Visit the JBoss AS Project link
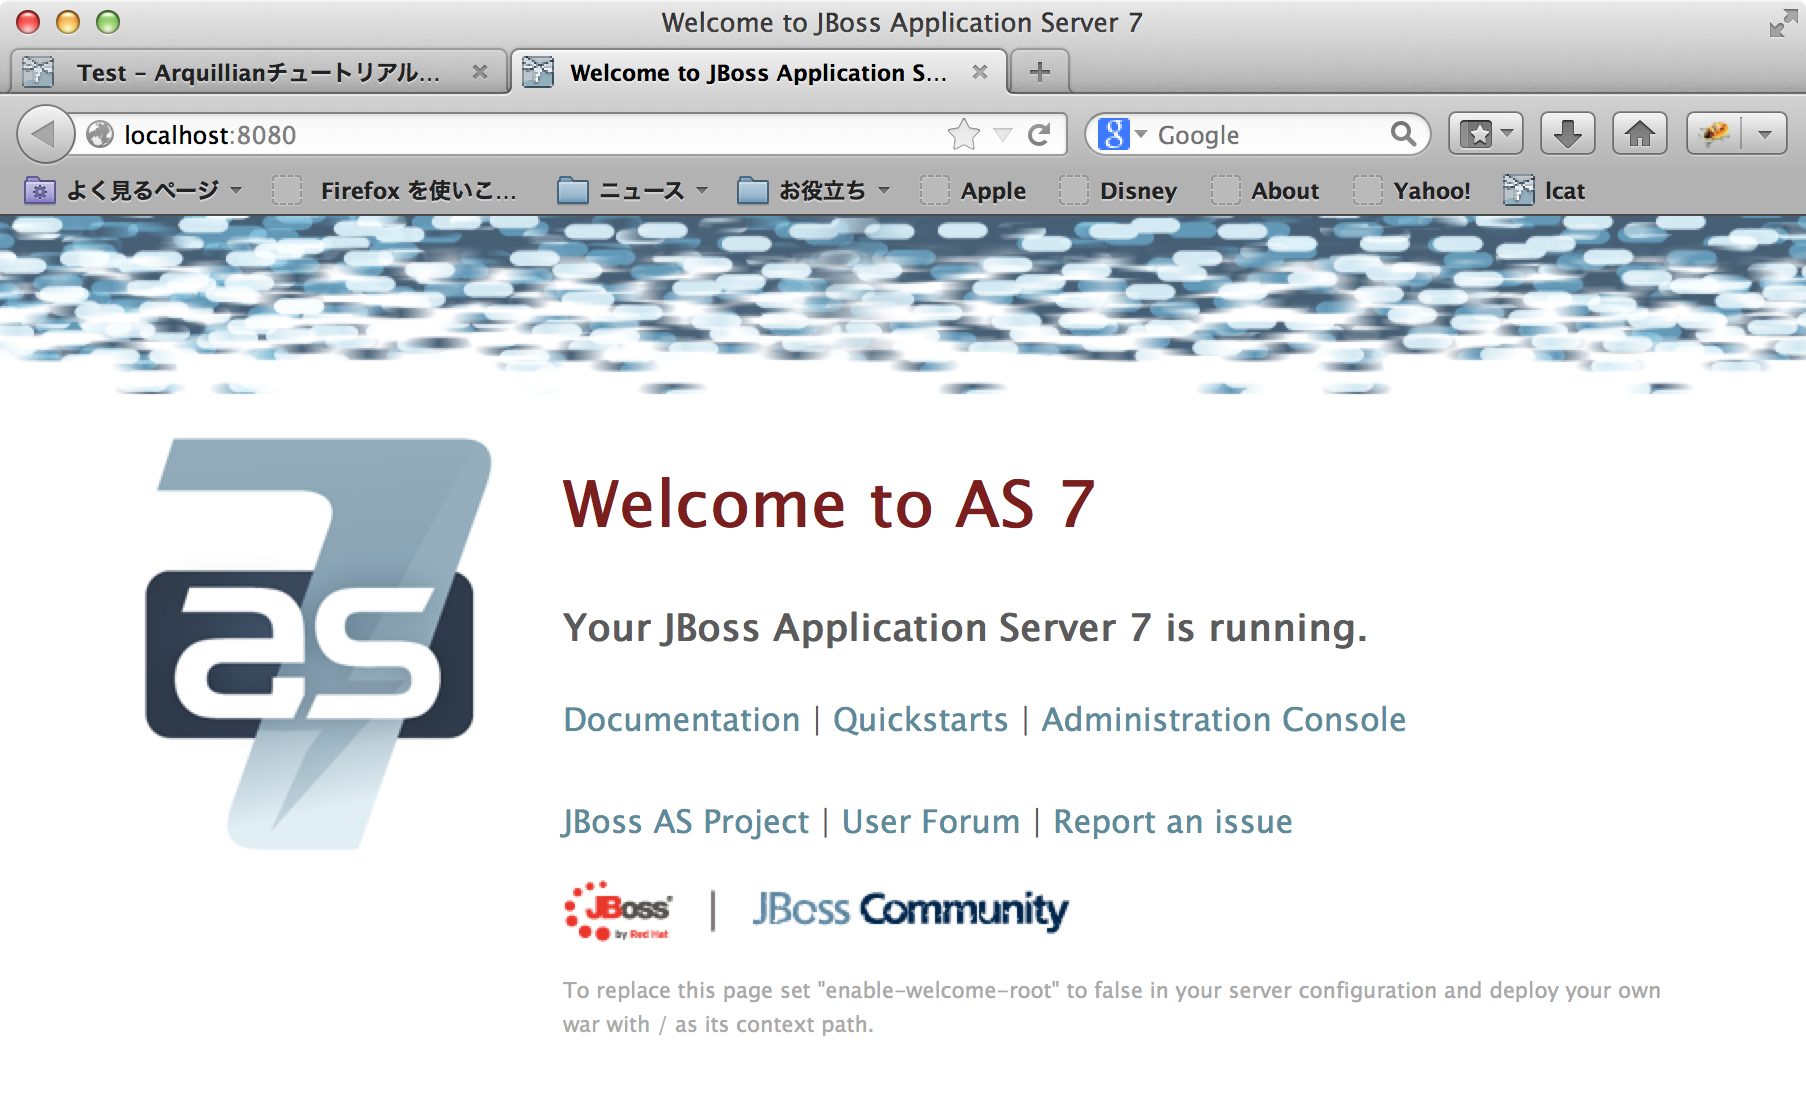 [686, 822]
